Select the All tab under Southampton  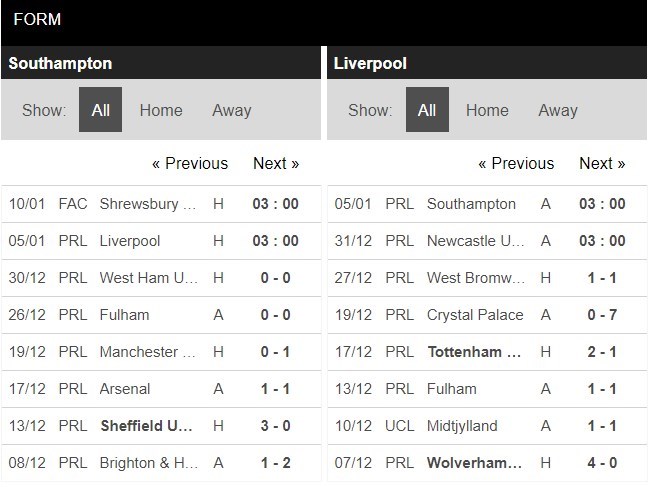click(101, 110)
